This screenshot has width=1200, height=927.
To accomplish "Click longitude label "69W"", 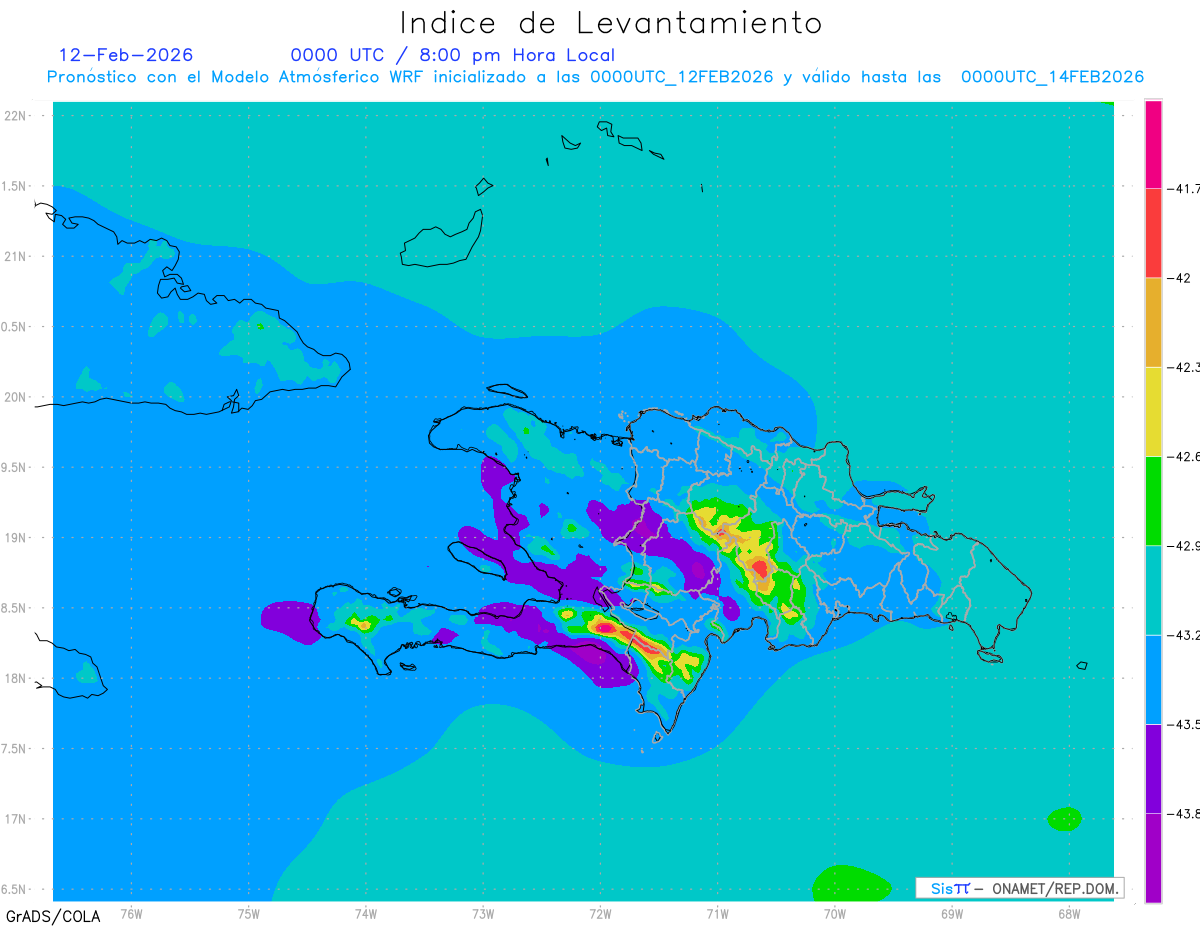I will pos(952,912).
